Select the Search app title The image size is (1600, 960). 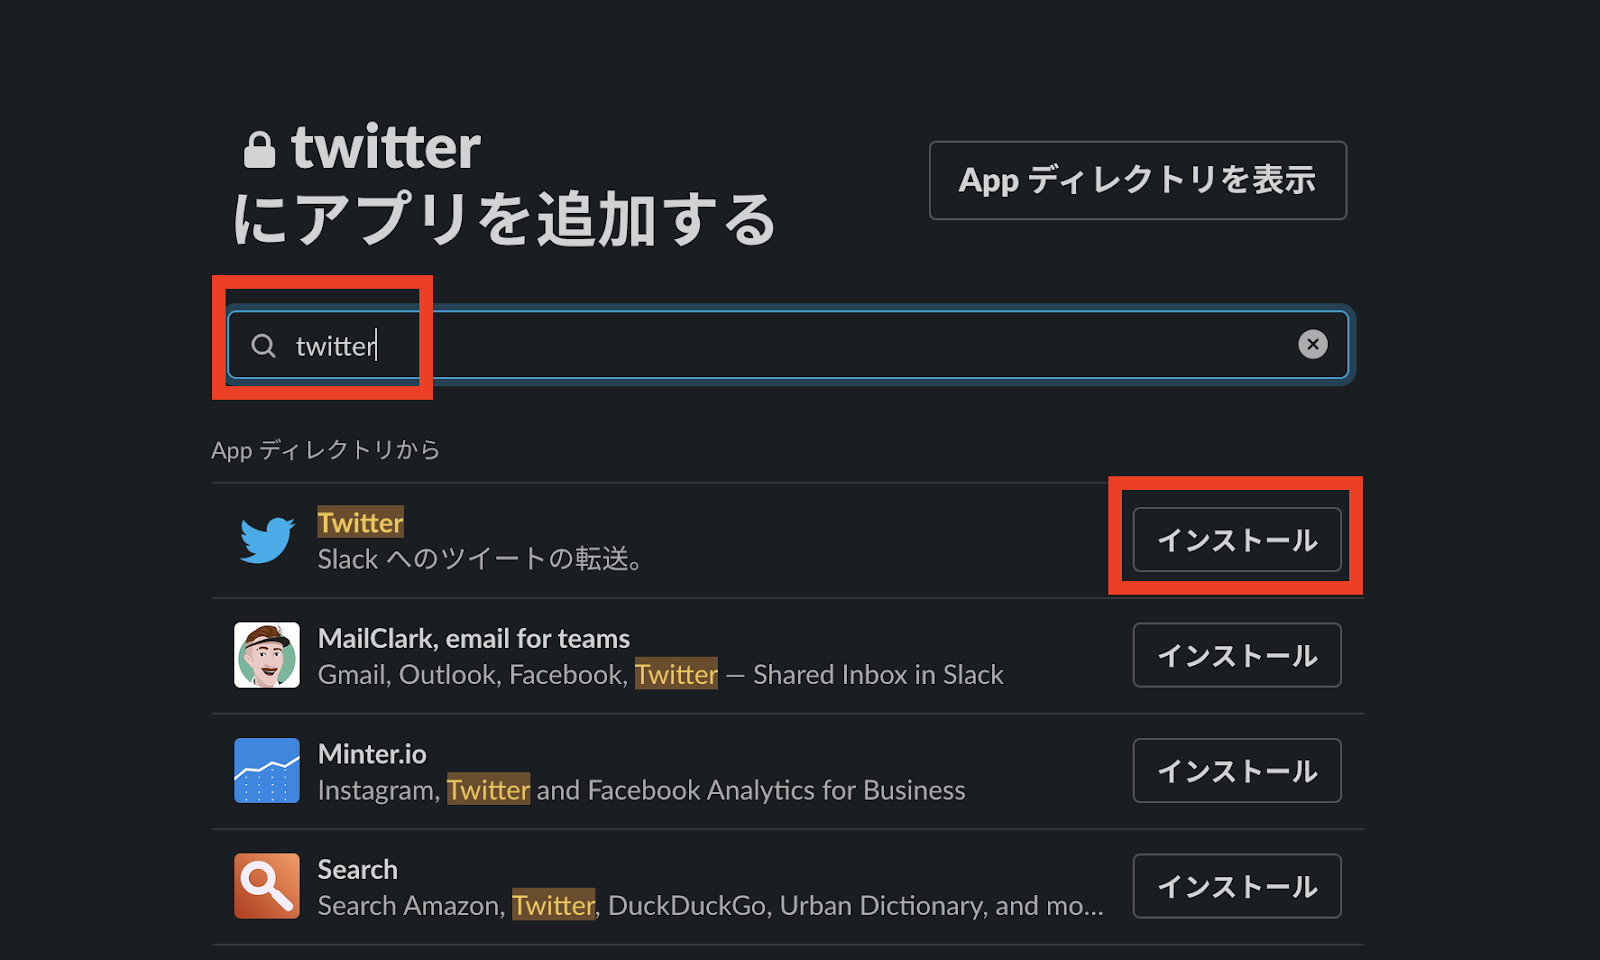[357, 869]
